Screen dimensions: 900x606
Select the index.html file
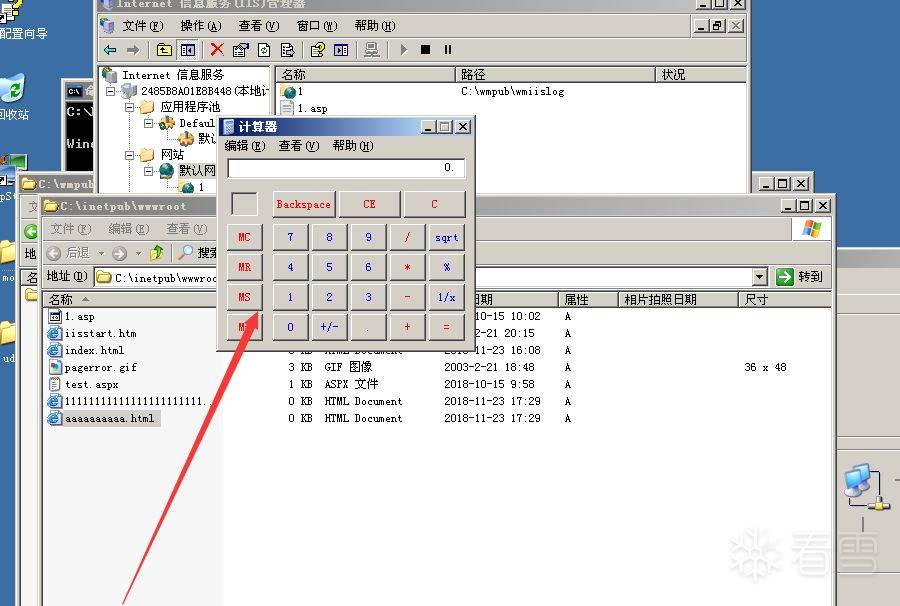[94, 351]
